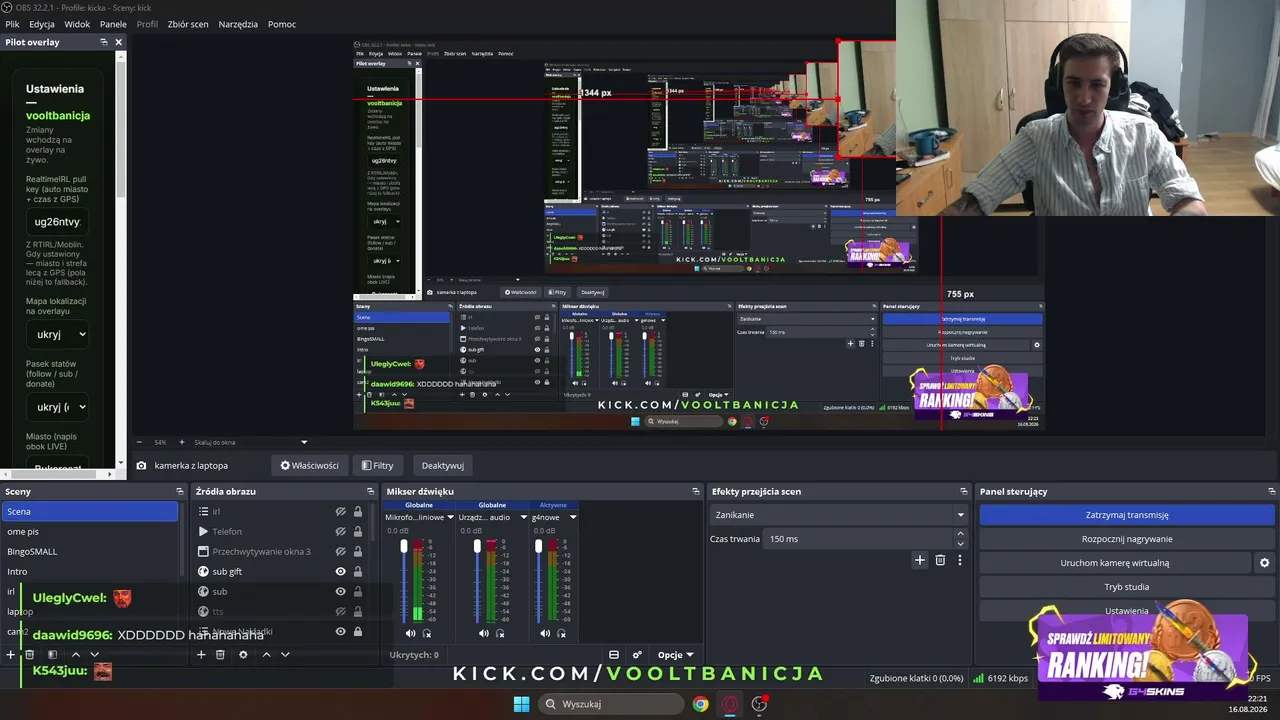Add a new scene
Viewport: 1280px width, 720px height.
11,654
